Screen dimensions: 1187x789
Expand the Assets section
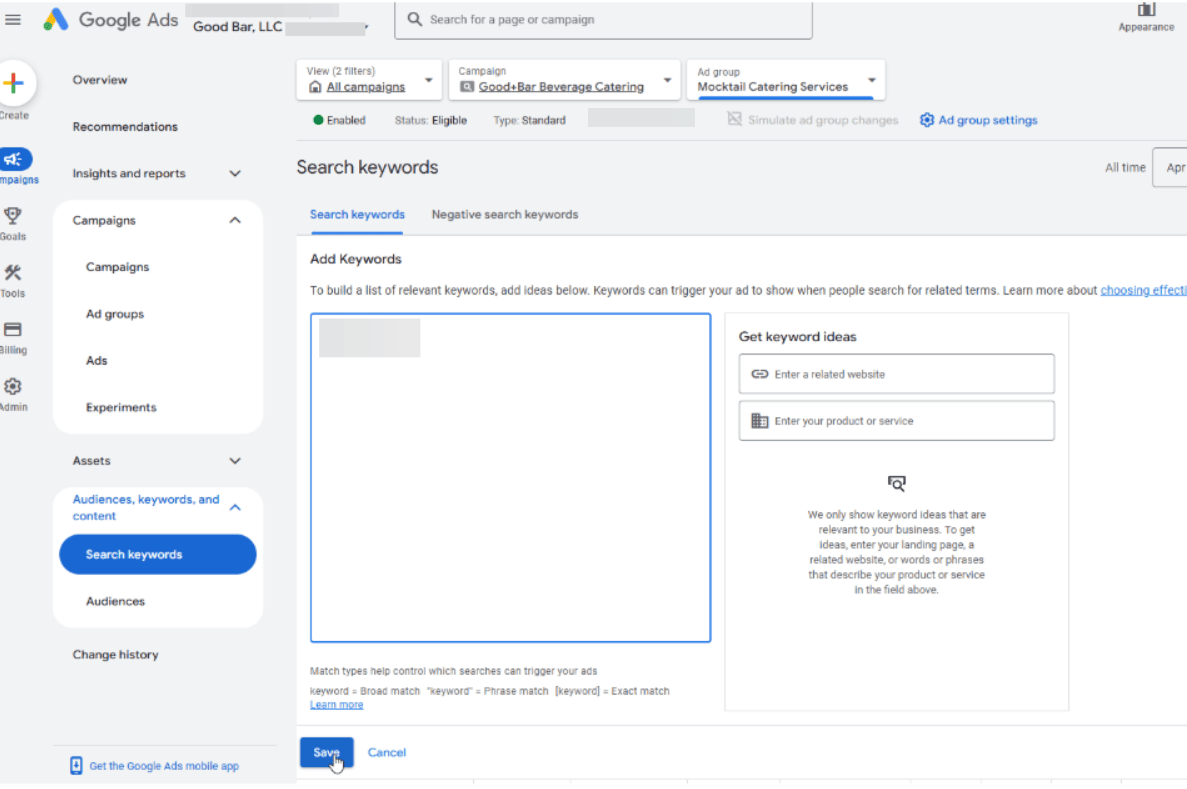tap(235, 461)
